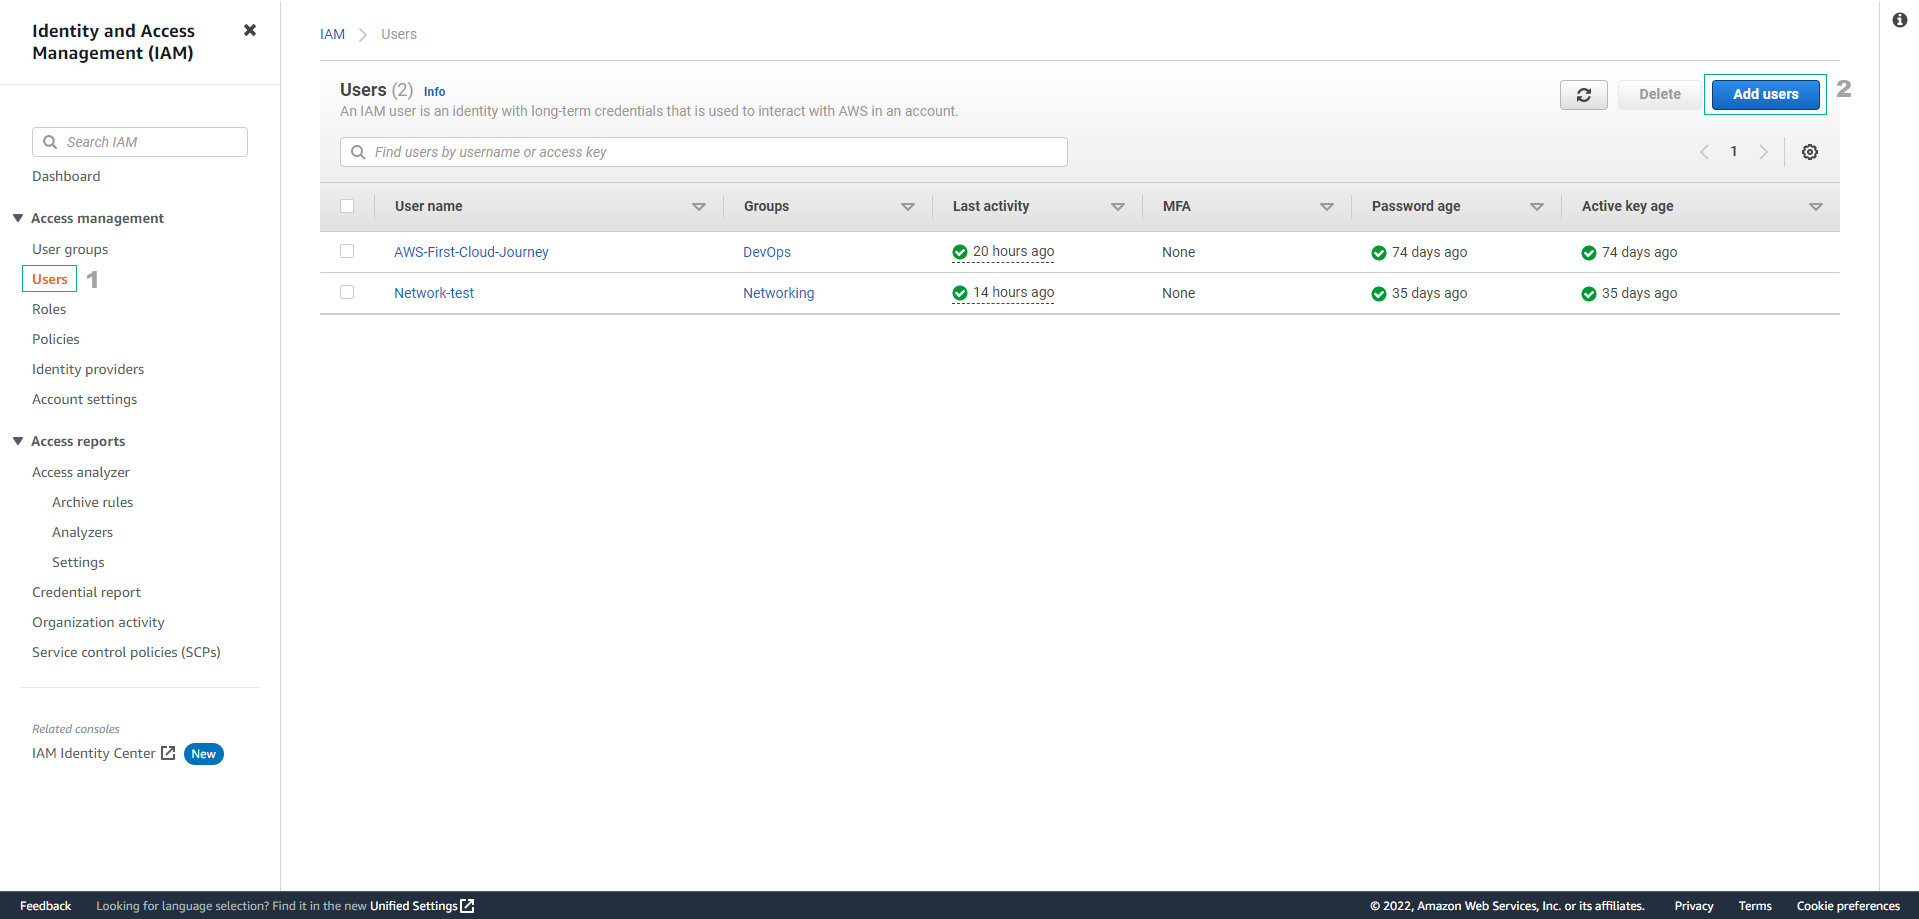
Task: Open IAM Identity Center external link icon
Action: [x=168, y=753]
